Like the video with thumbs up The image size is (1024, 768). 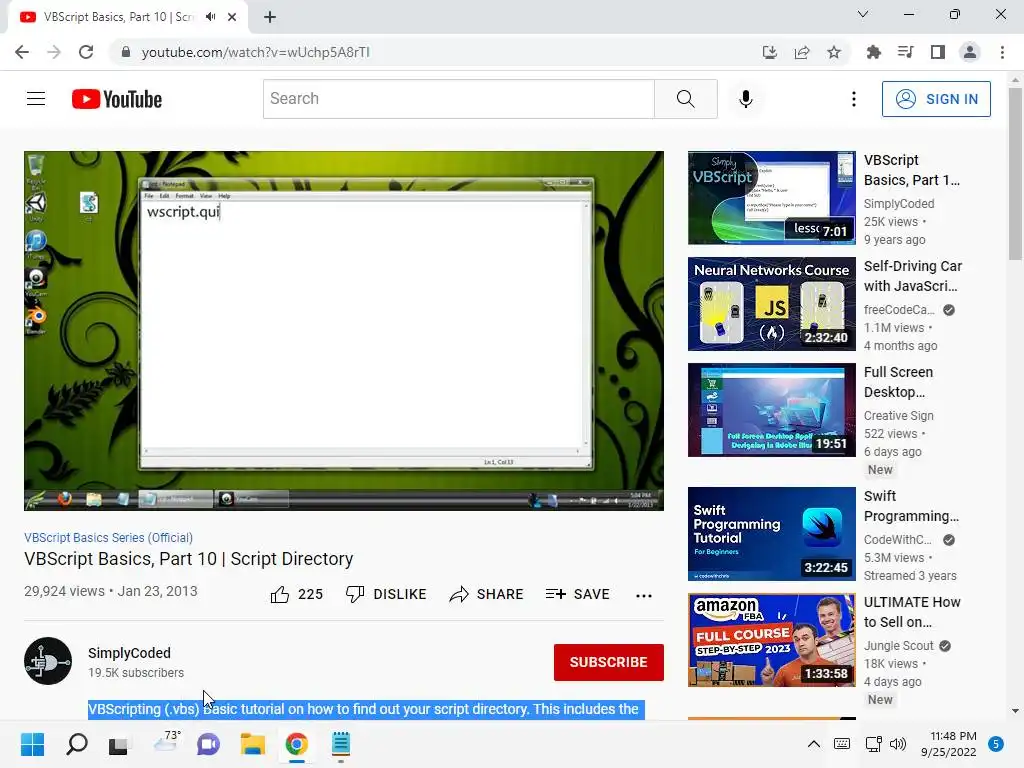296,594
